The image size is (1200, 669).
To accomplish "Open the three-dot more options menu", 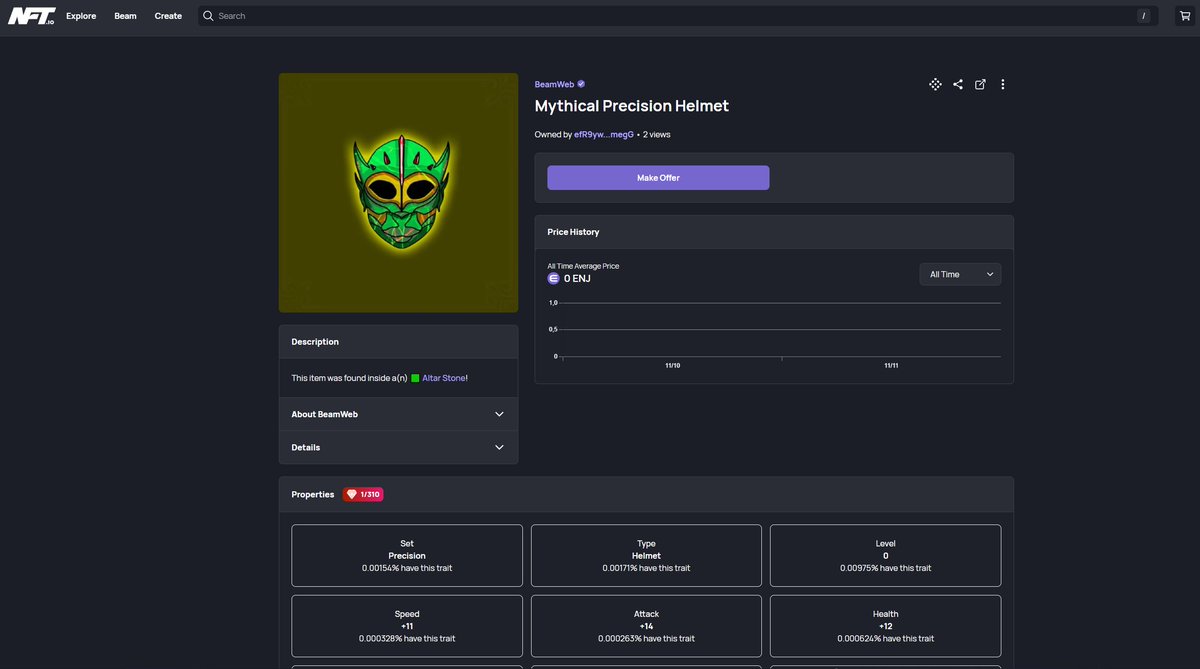I will coord(1002,84).
